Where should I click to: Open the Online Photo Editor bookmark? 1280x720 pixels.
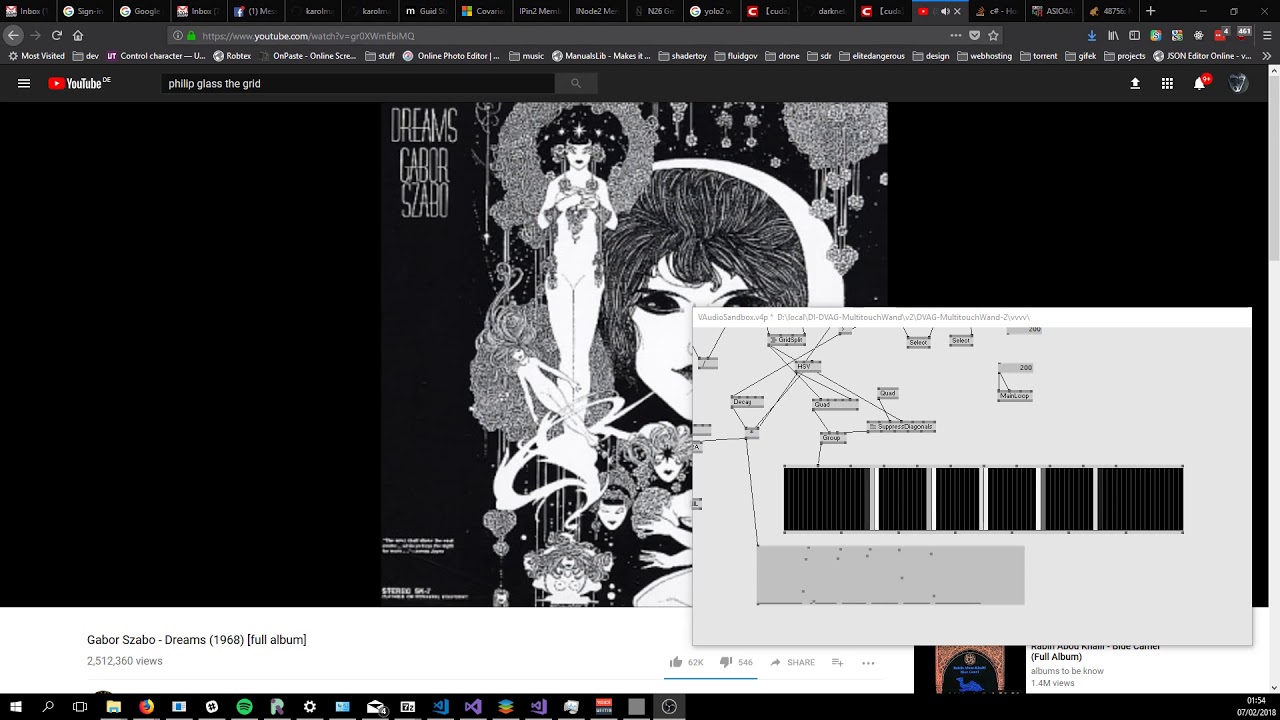coord(451,56)
